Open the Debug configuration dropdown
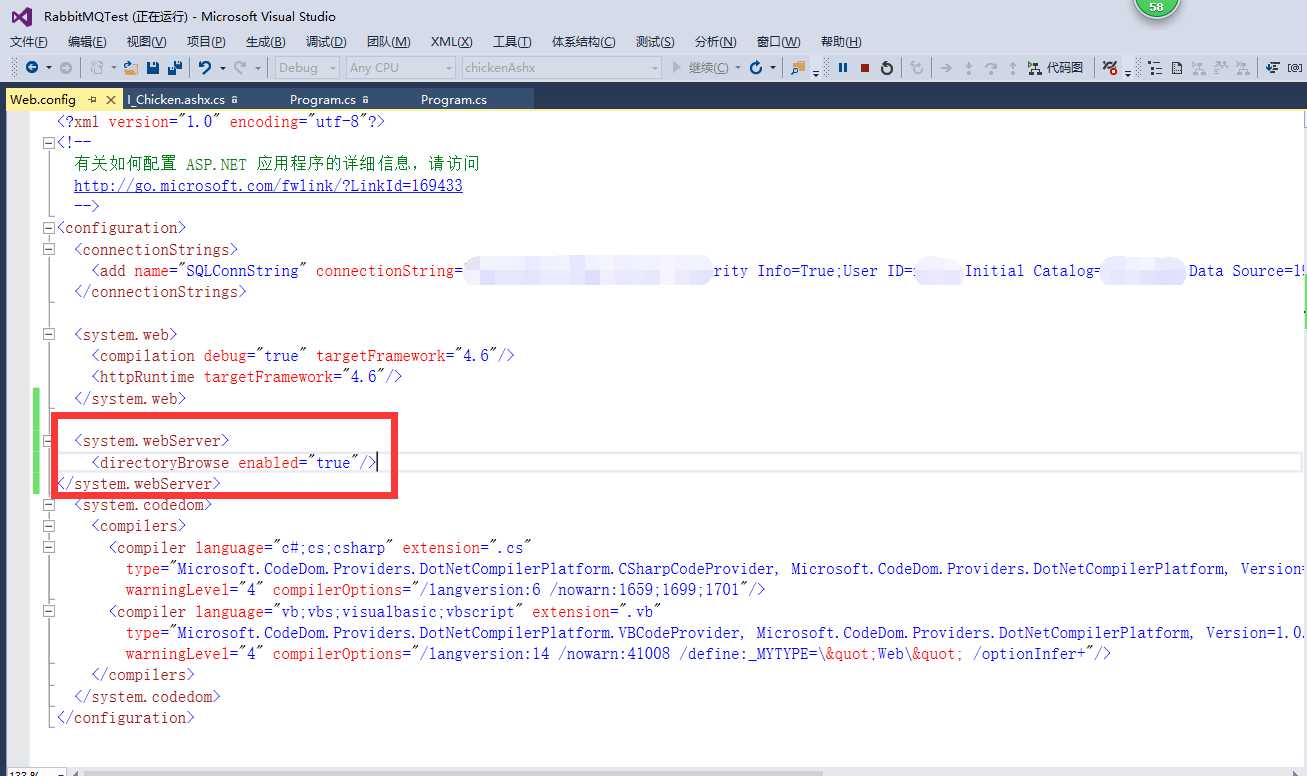 [x=309, y=68]
